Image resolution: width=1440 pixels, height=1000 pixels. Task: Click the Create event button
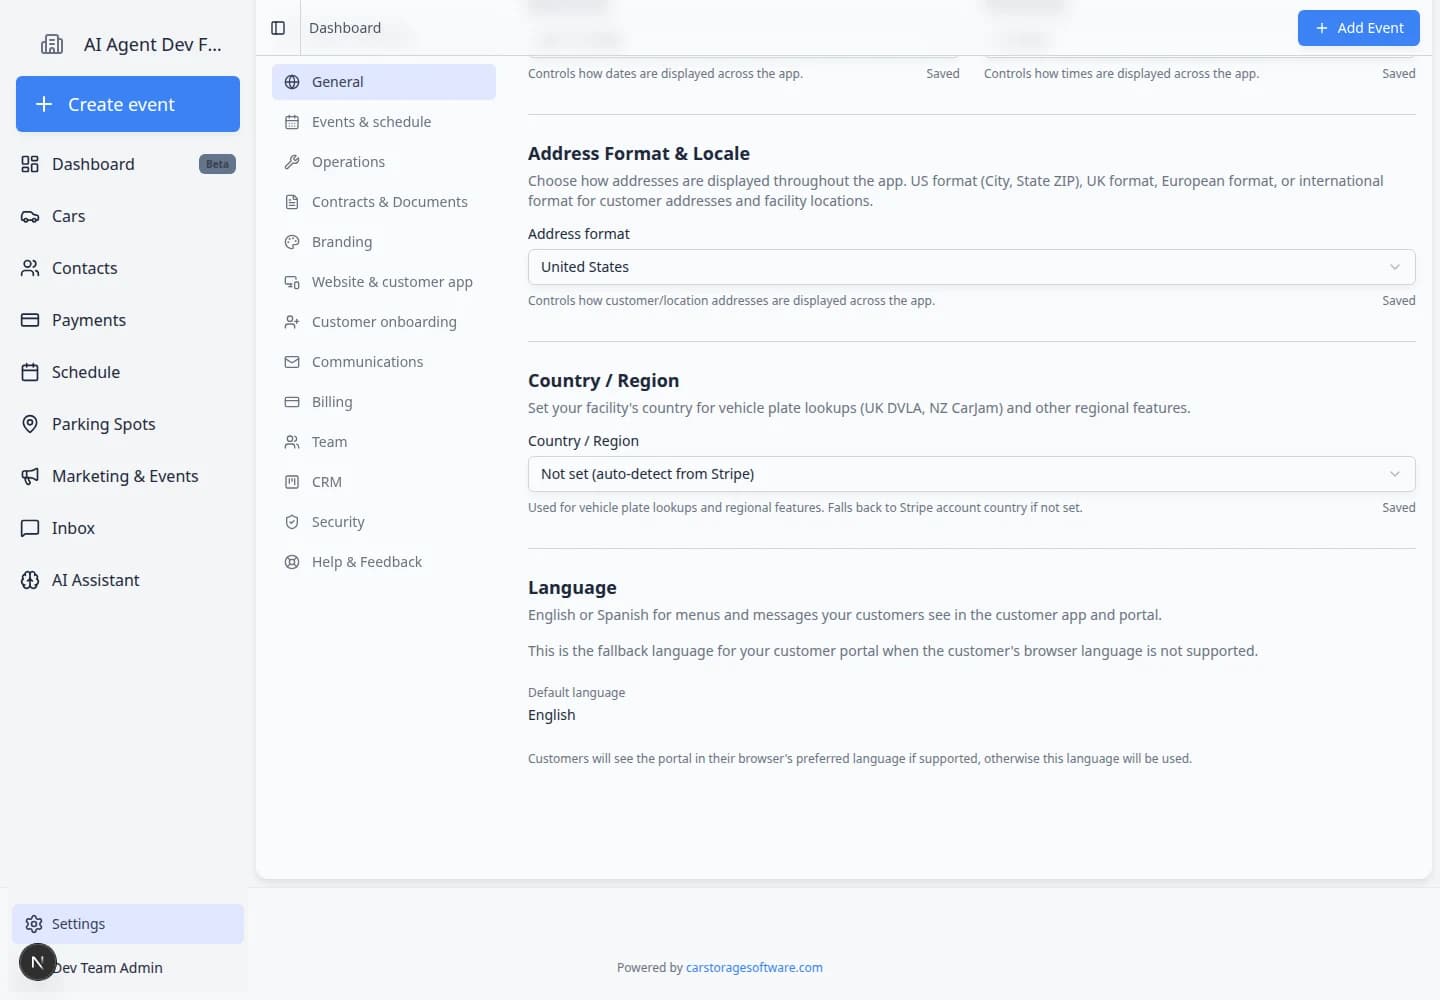tap(128, 104)
